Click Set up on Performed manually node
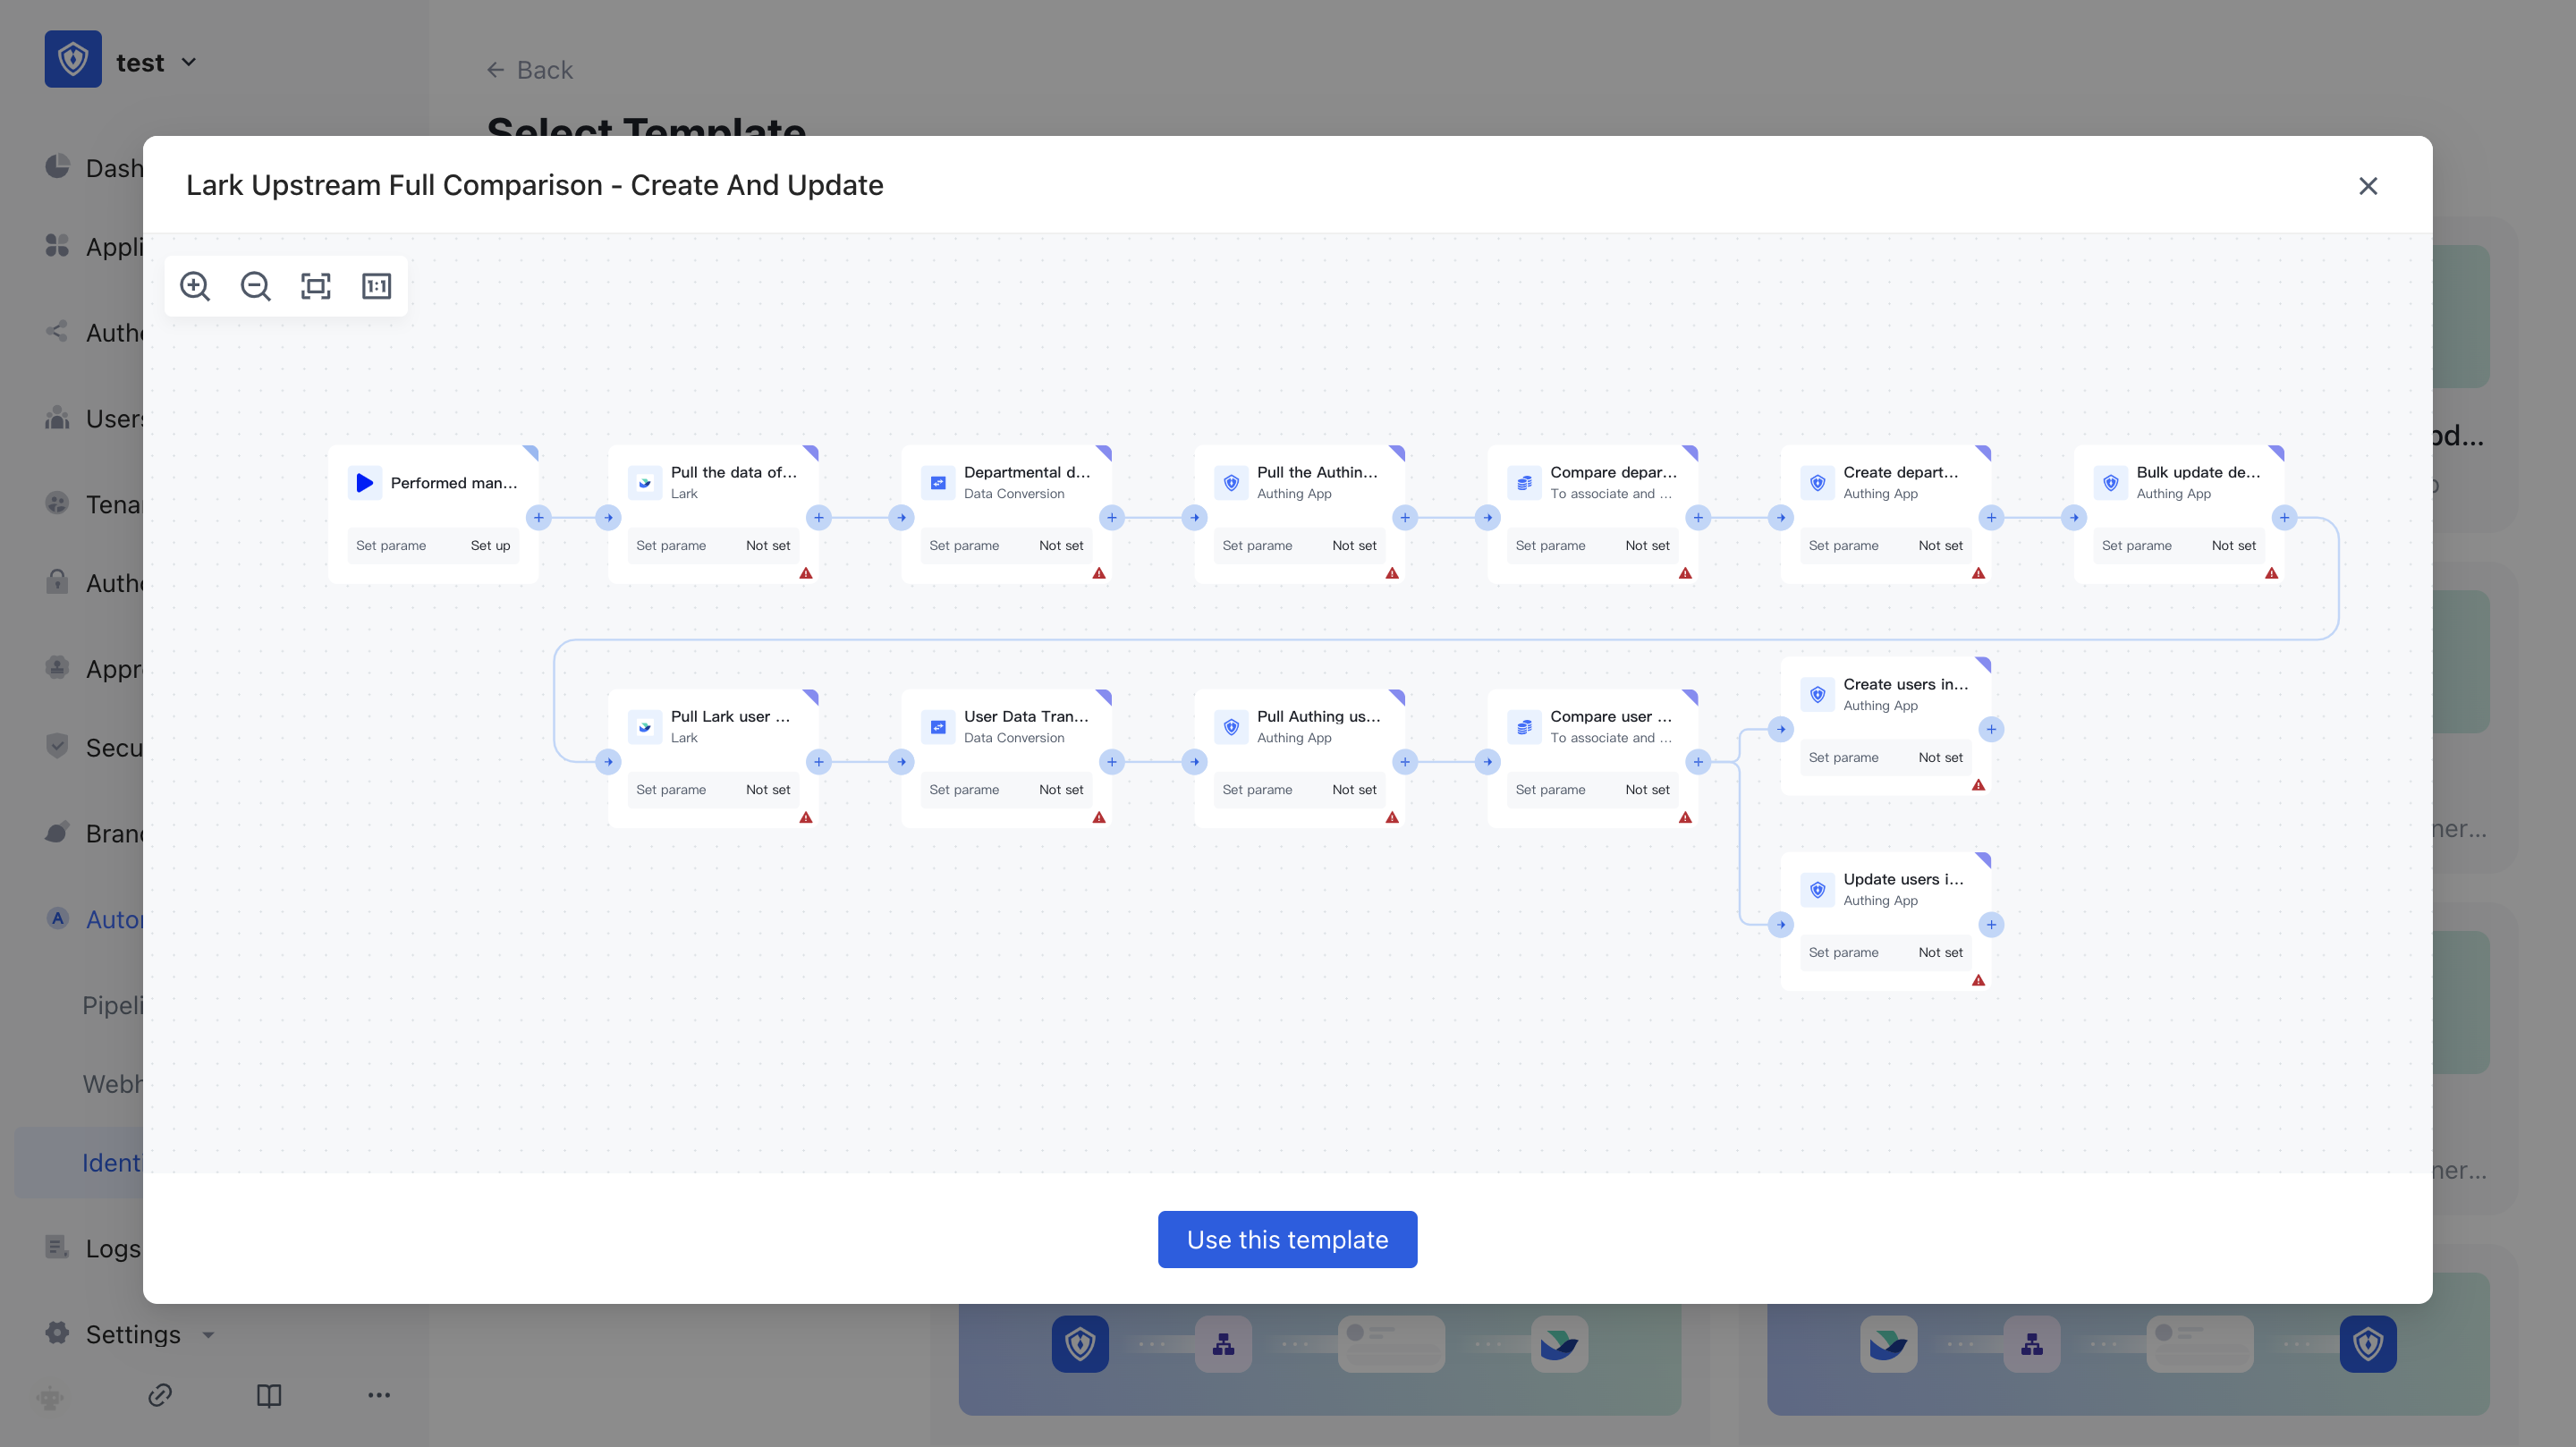This screenshot has height=1447, width=2576. click(490, 545)
